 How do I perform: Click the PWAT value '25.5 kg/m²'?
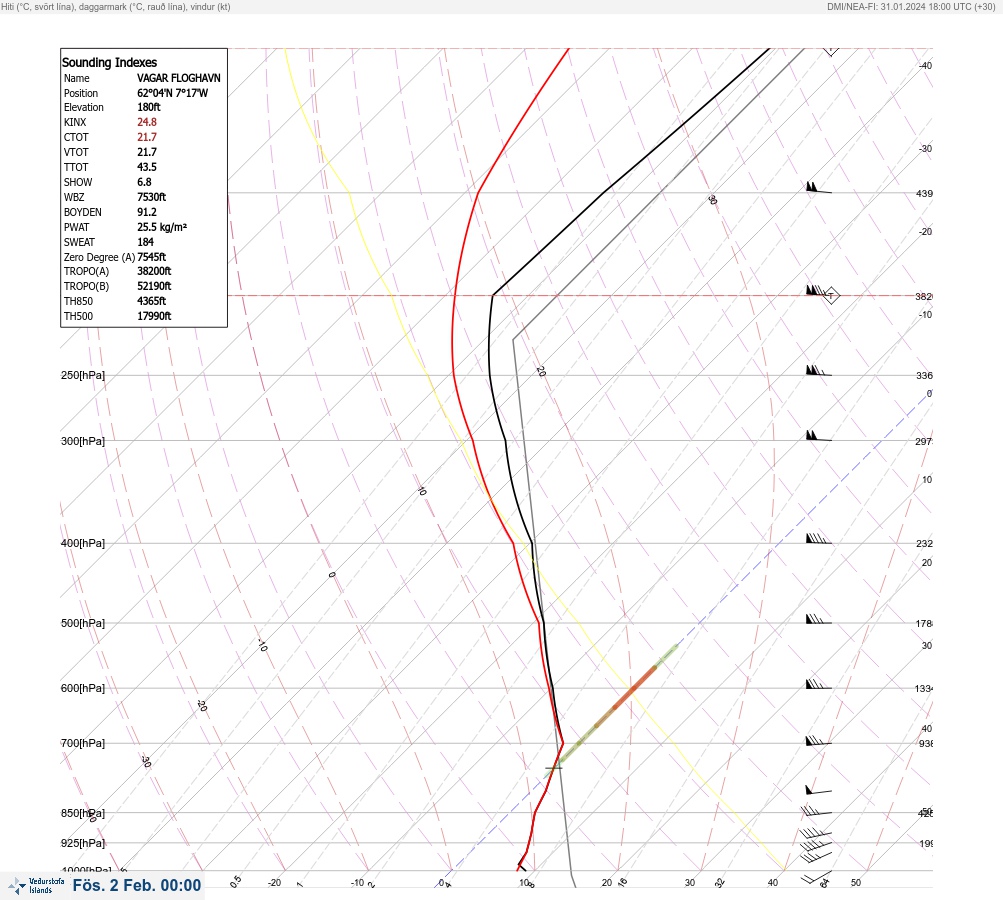[162, 227]
